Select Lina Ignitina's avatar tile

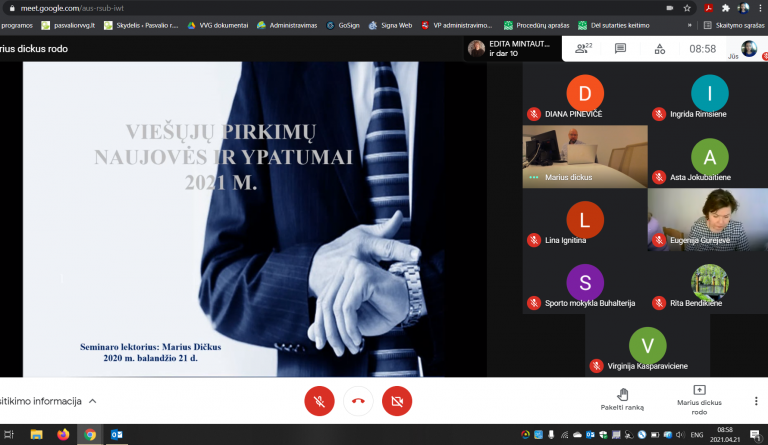[x=585, y=220]
